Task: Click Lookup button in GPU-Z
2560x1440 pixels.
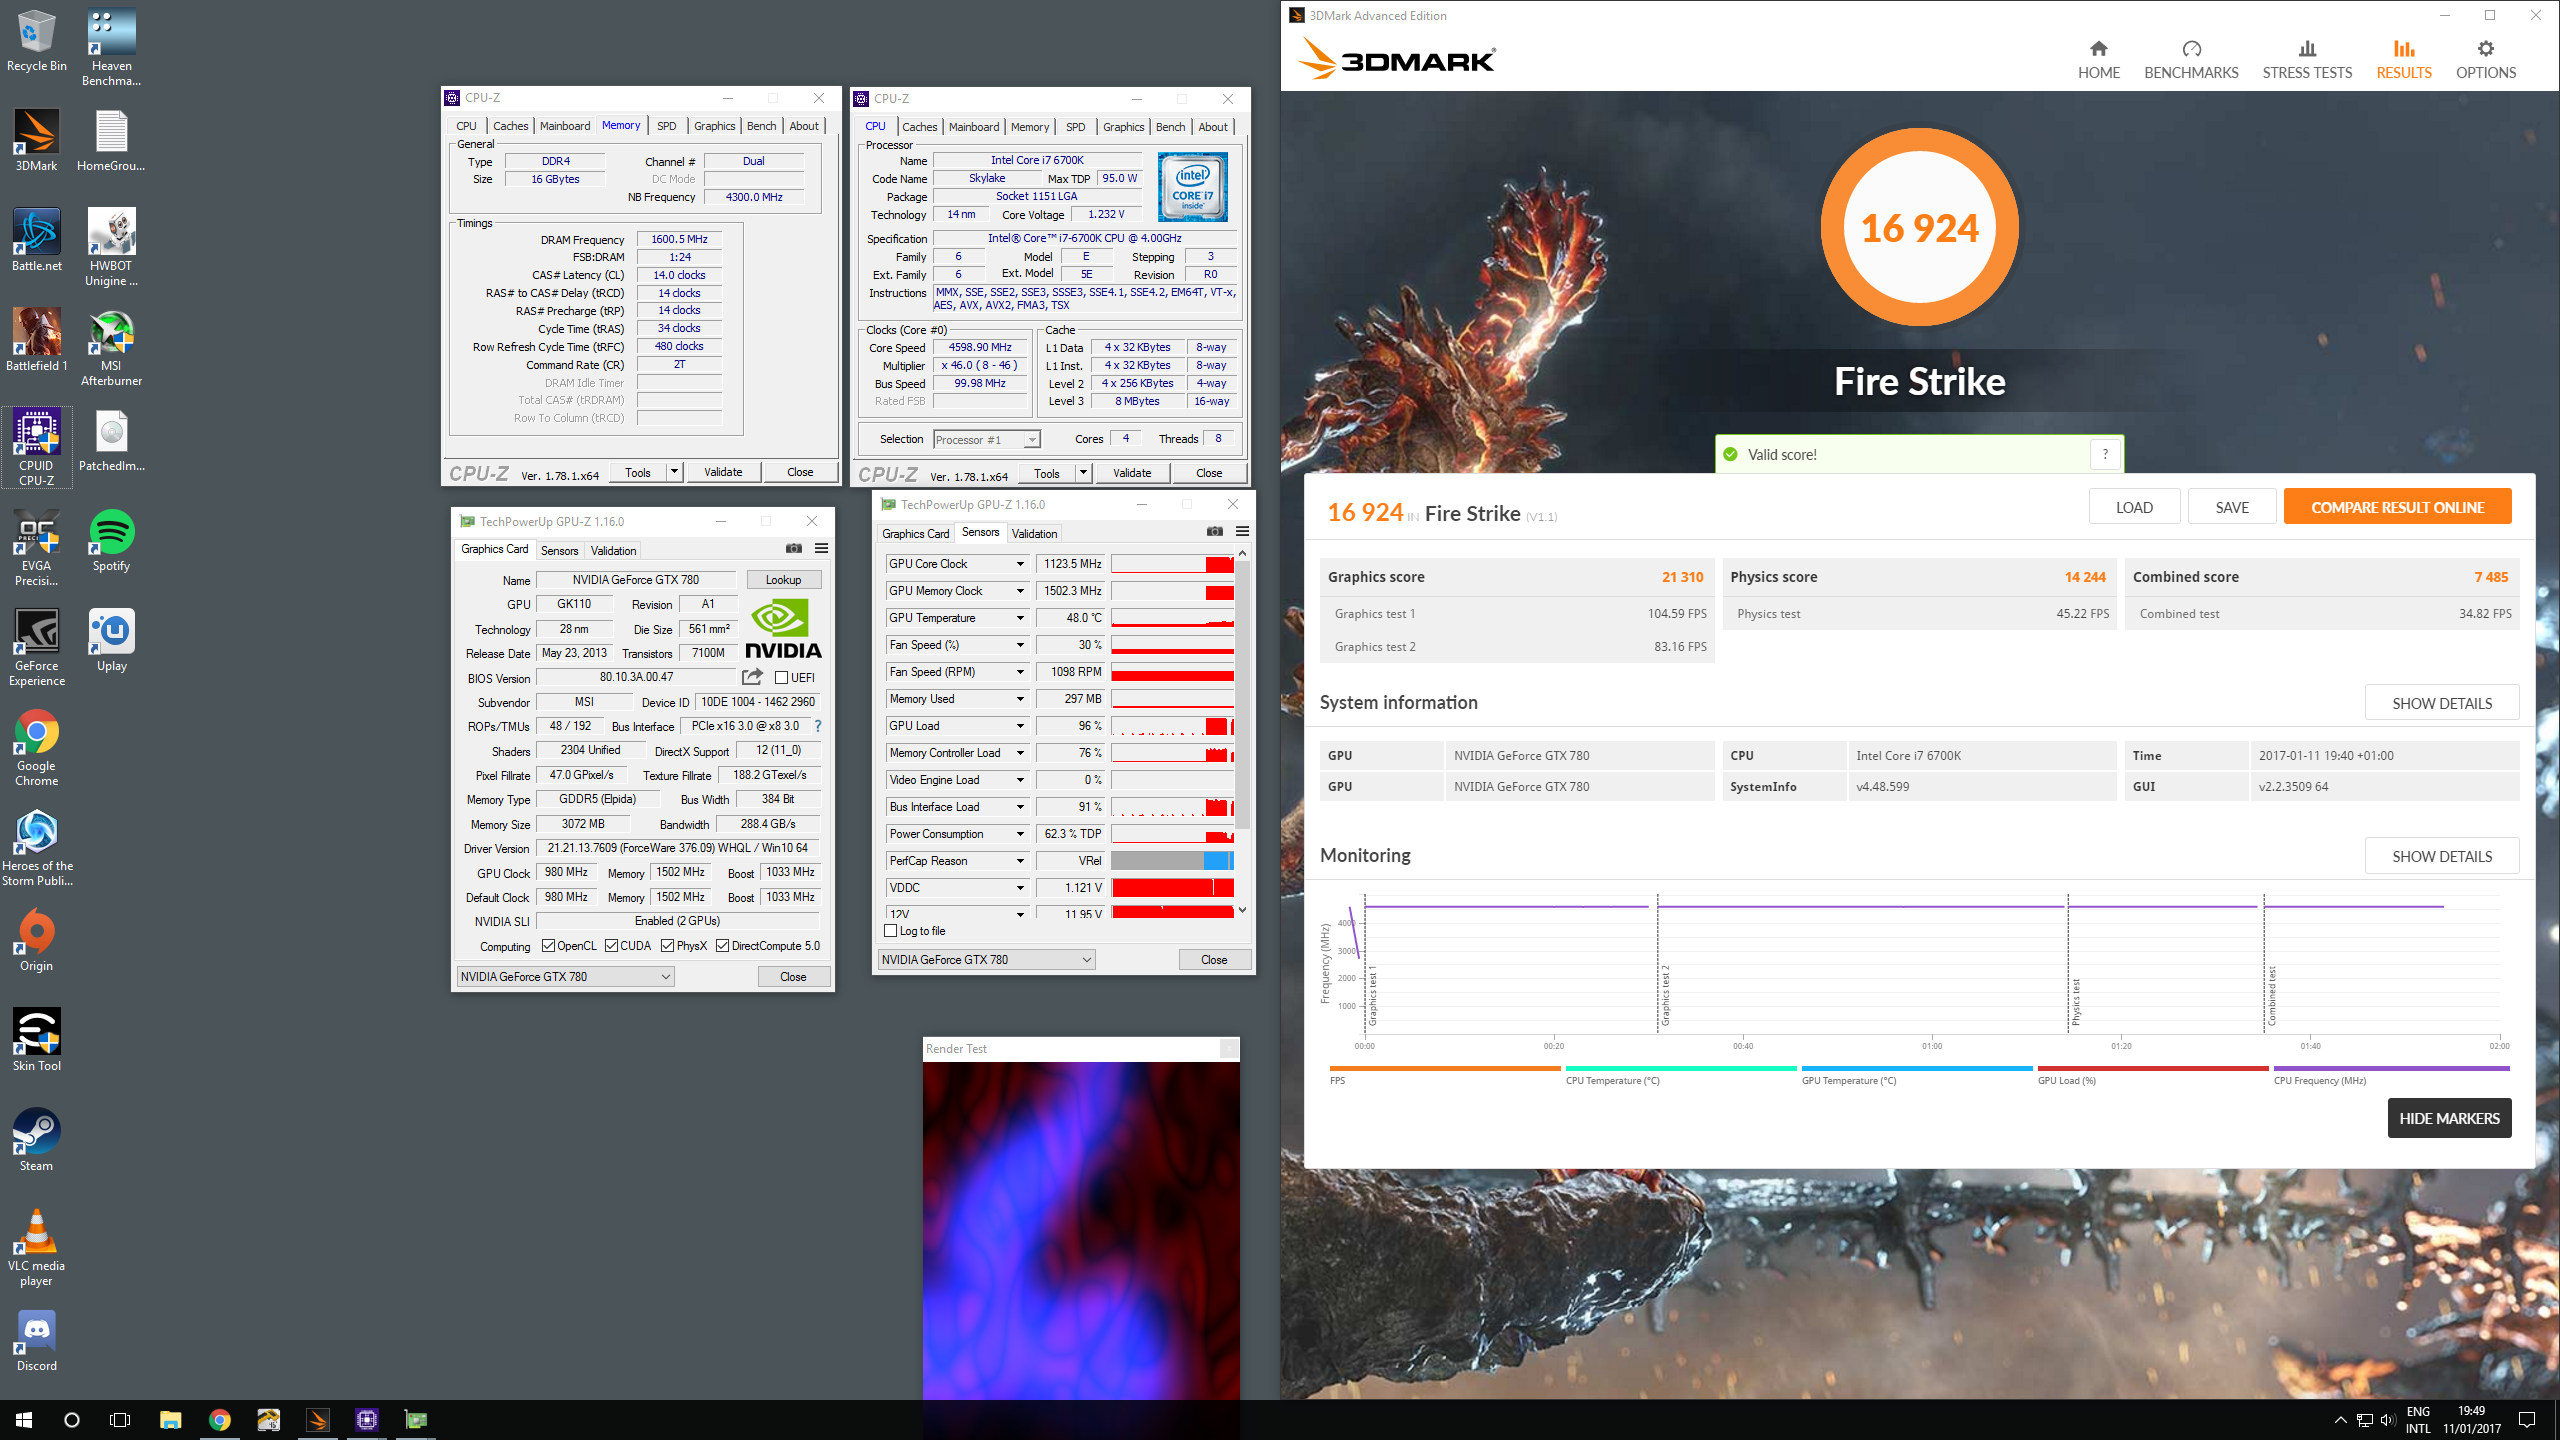Action: (x=783, y=580)
